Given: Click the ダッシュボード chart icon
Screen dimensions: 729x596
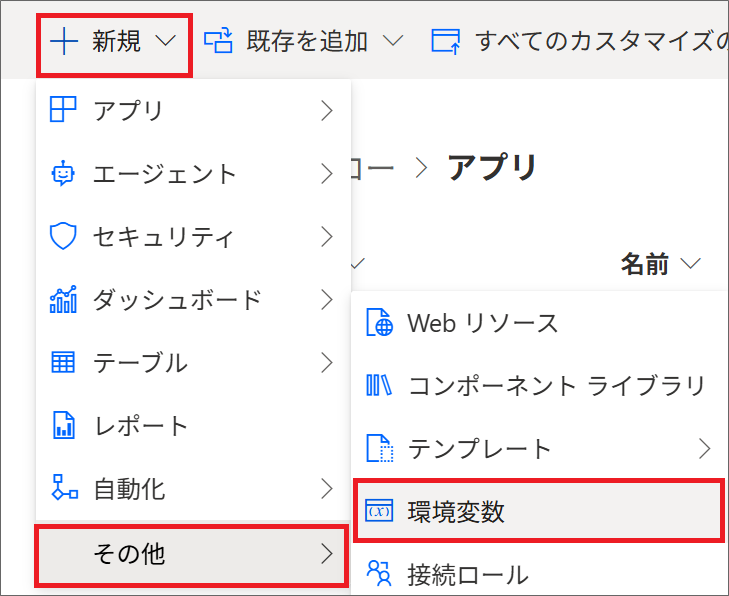Looking at the screenshot, I should click(x=63, y=299).
